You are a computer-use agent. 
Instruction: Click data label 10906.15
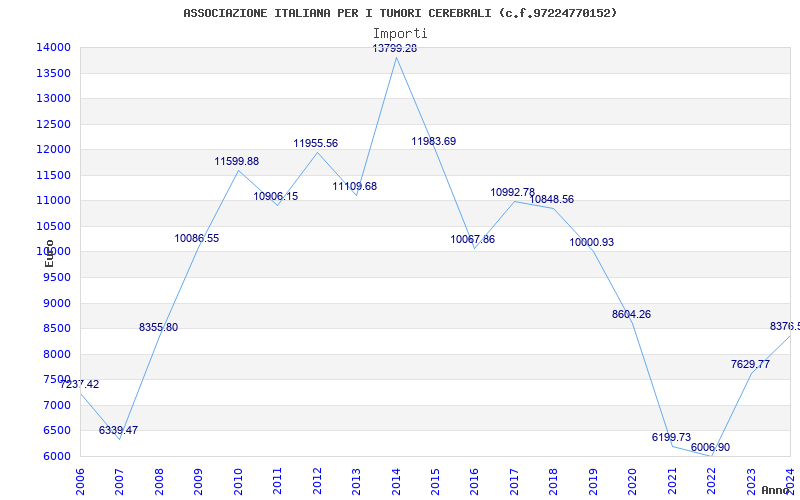[x=276, y=196]
